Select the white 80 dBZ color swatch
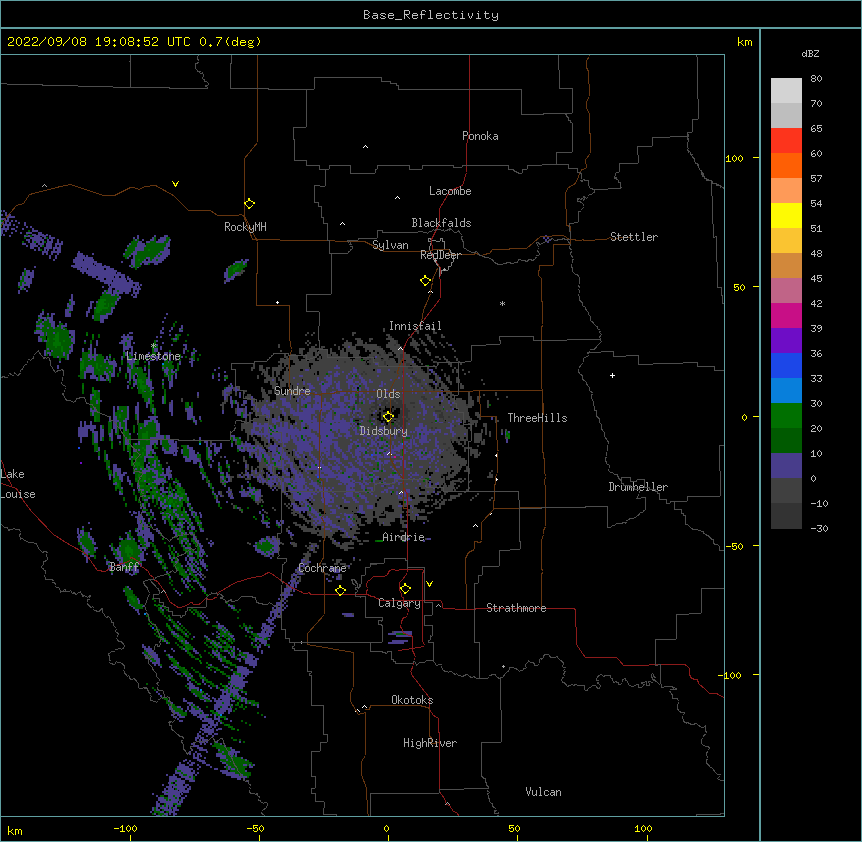The image size is (862, 842). (786, 91)
